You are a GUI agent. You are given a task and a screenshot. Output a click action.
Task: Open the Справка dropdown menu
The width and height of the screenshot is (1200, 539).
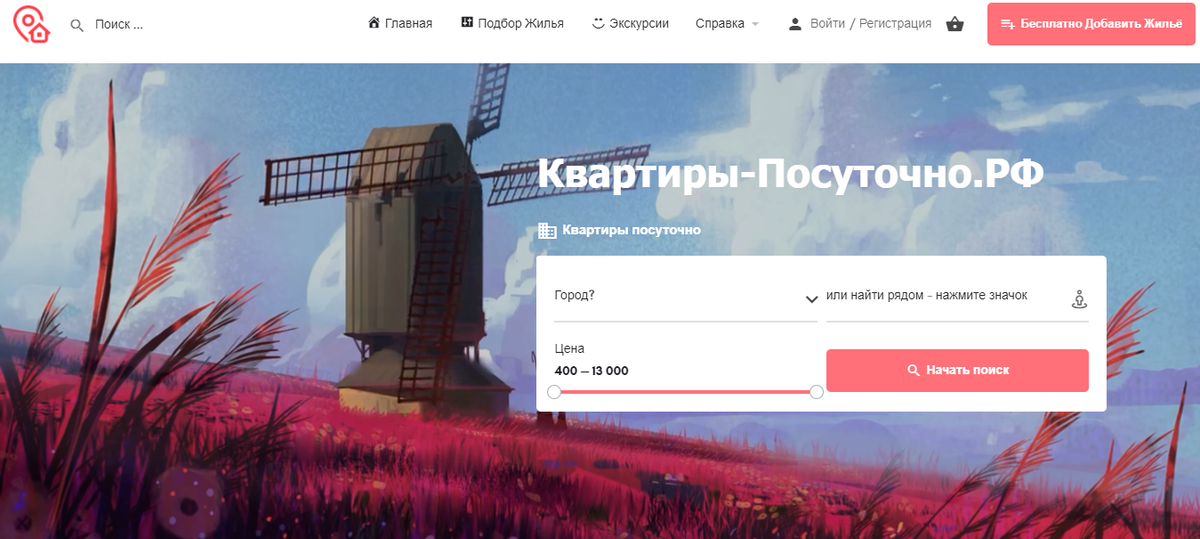click(727, 24)
